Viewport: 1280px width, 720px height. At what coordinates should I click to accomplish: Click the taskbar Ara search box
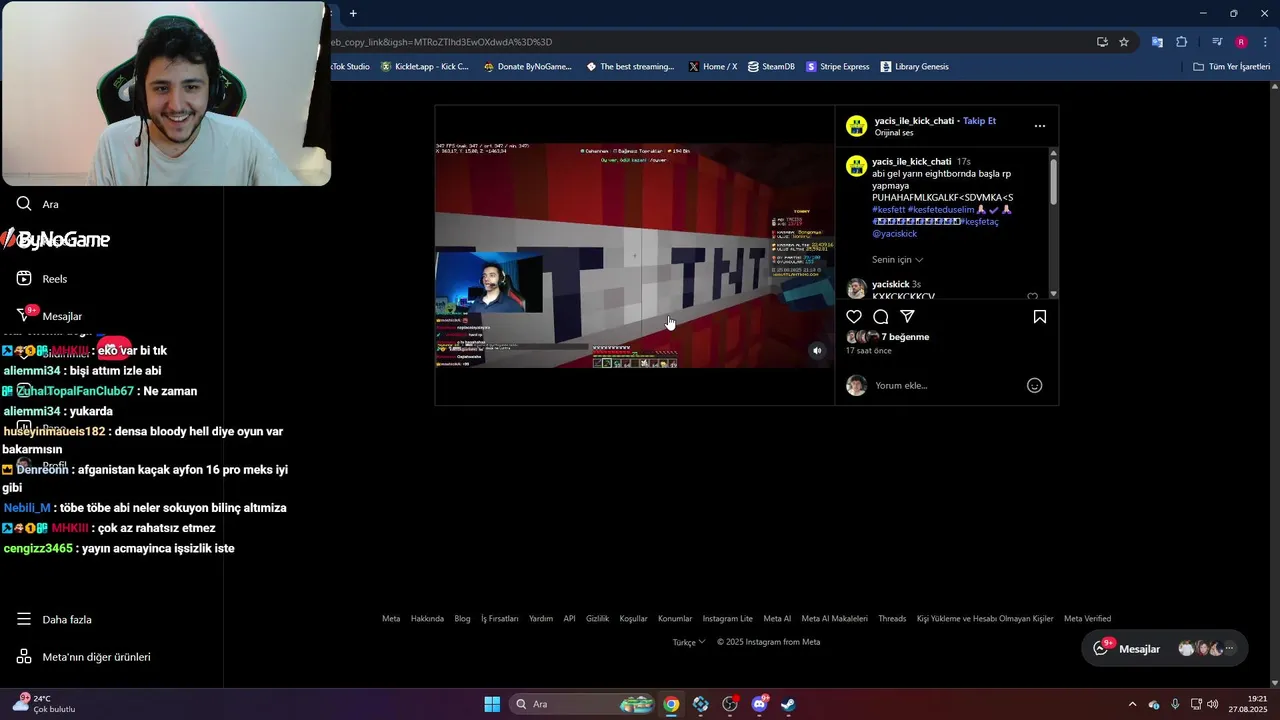point(584,704)
